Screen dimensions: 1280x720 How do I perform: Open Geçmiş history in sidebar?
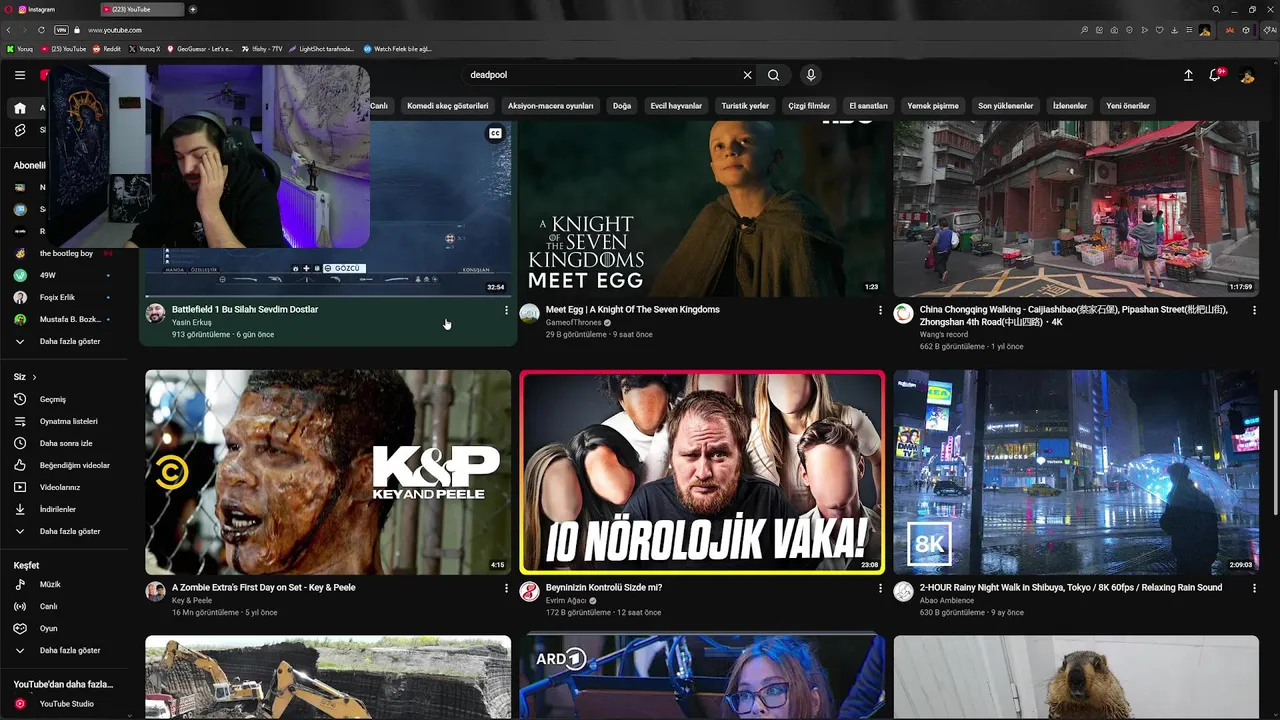(x=65, y=399)
